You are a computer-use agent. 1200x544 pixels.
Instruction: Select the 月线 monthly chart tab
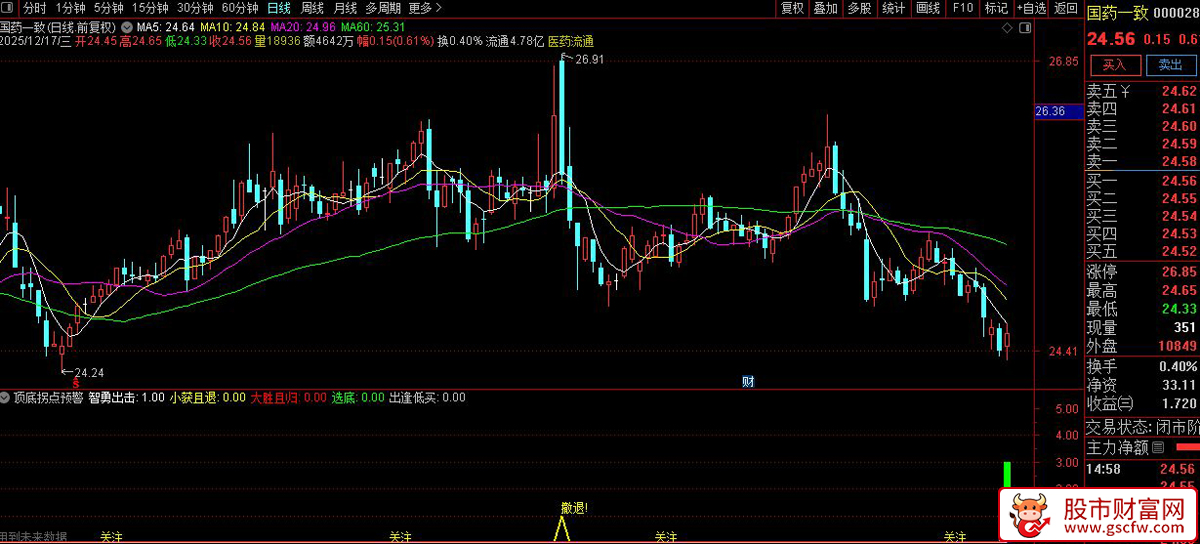tap(345, 8)
